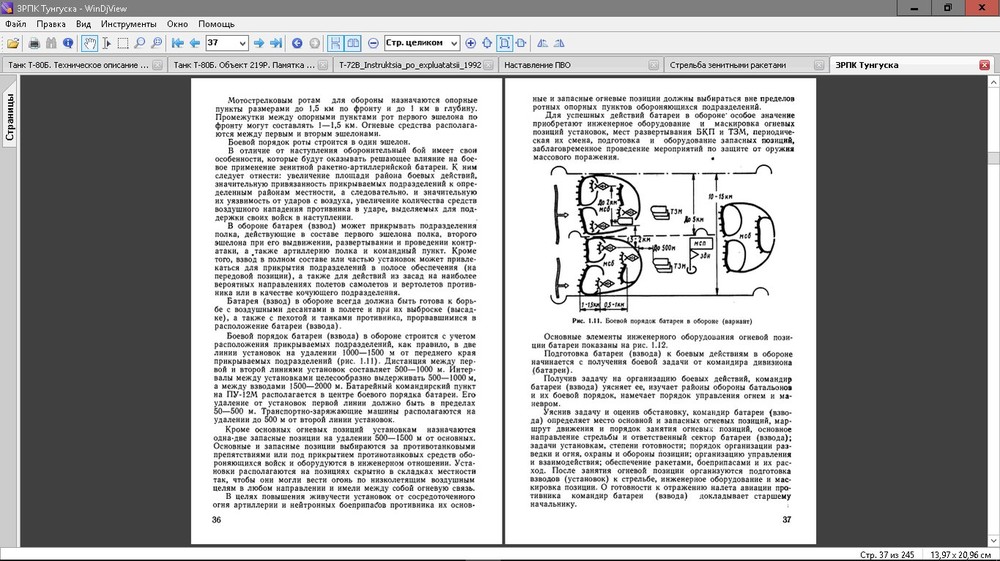
Task: Close the 'ЗРПК Тунгуска' tab
Action: (985, 65)
